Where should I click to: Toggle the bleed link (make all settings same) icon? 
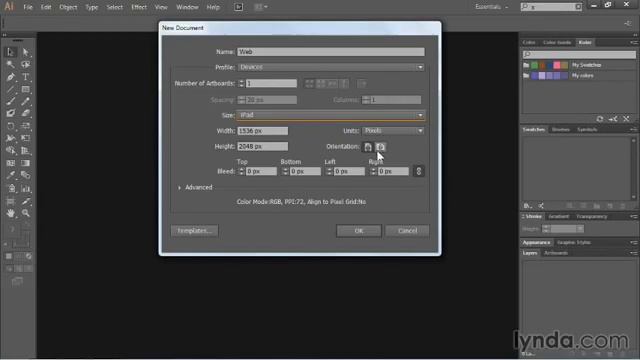tap(418, 171)
